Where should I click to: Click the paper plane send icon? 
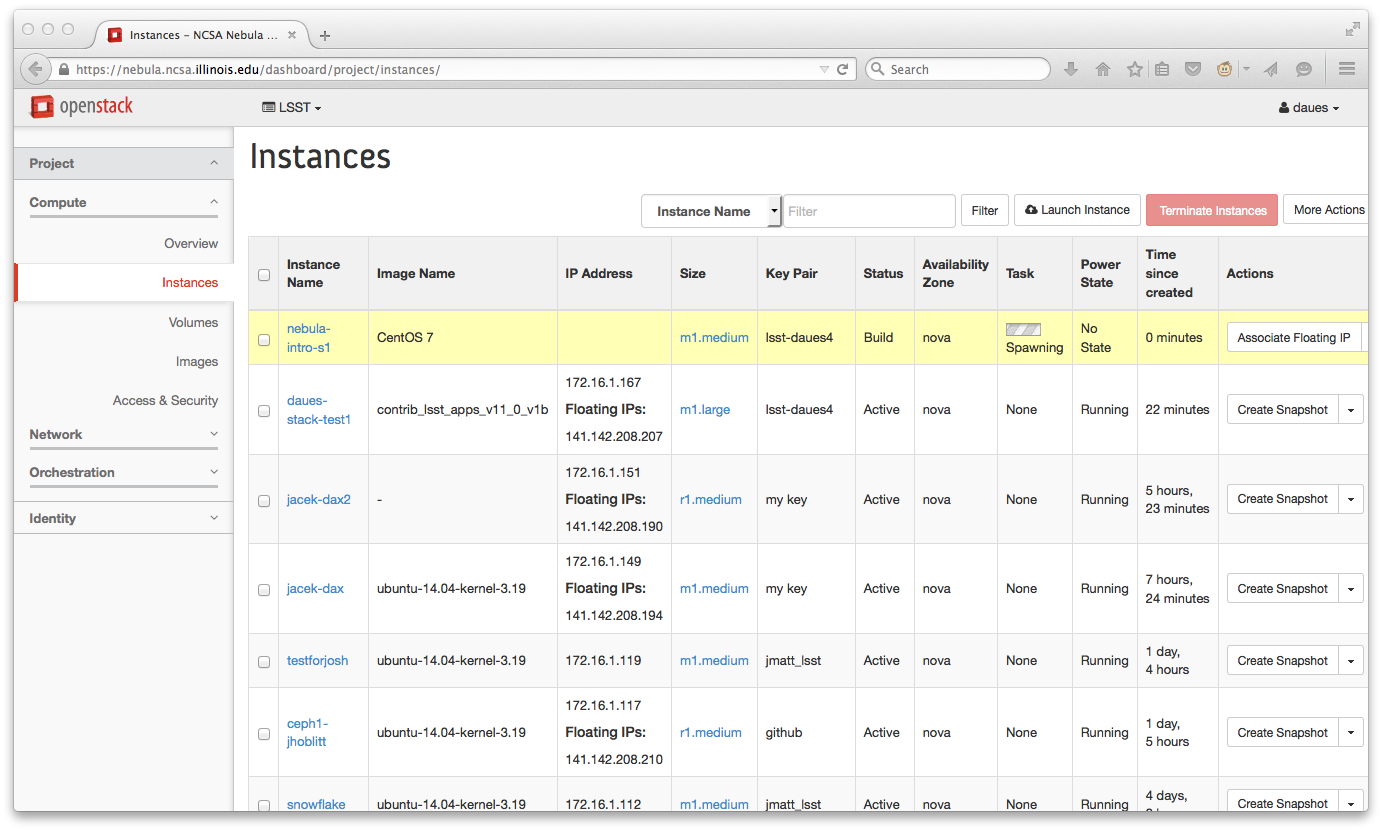pyautogui.click(x=1271, y=69)
